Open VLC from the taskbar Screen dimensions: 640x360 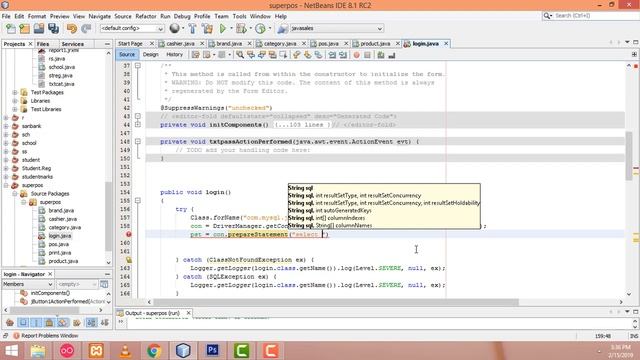tap(125, 350)
